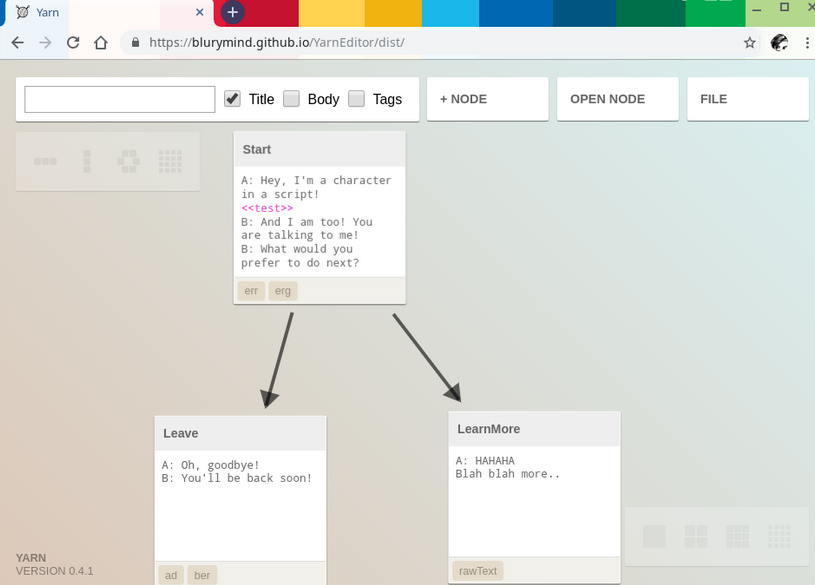
Task: Select the single-square zoom level icon
Action: [x=654, y=537]
